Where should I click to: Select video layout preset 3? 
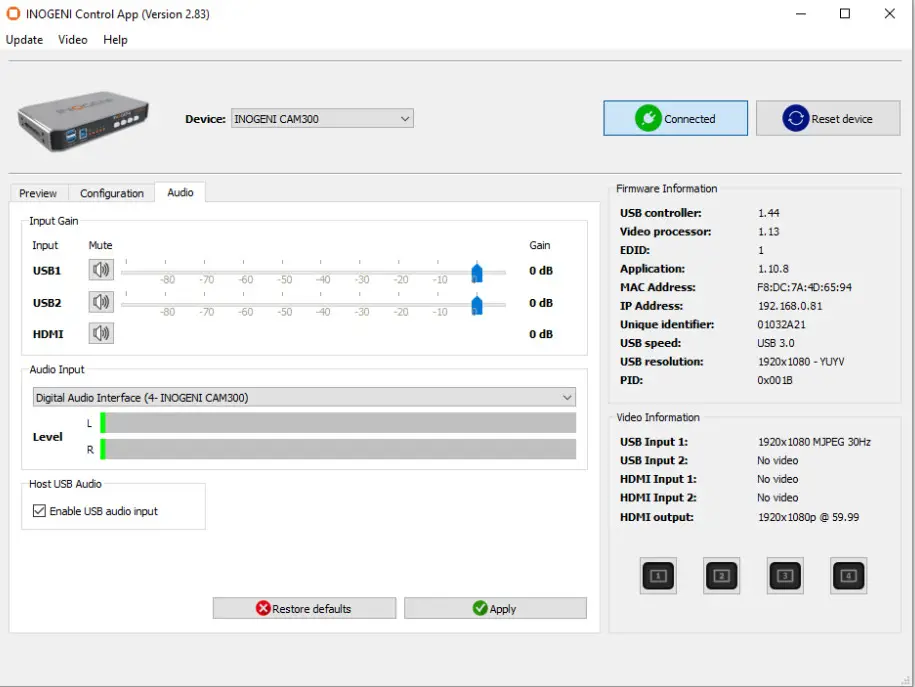click(x=784, y=575)
